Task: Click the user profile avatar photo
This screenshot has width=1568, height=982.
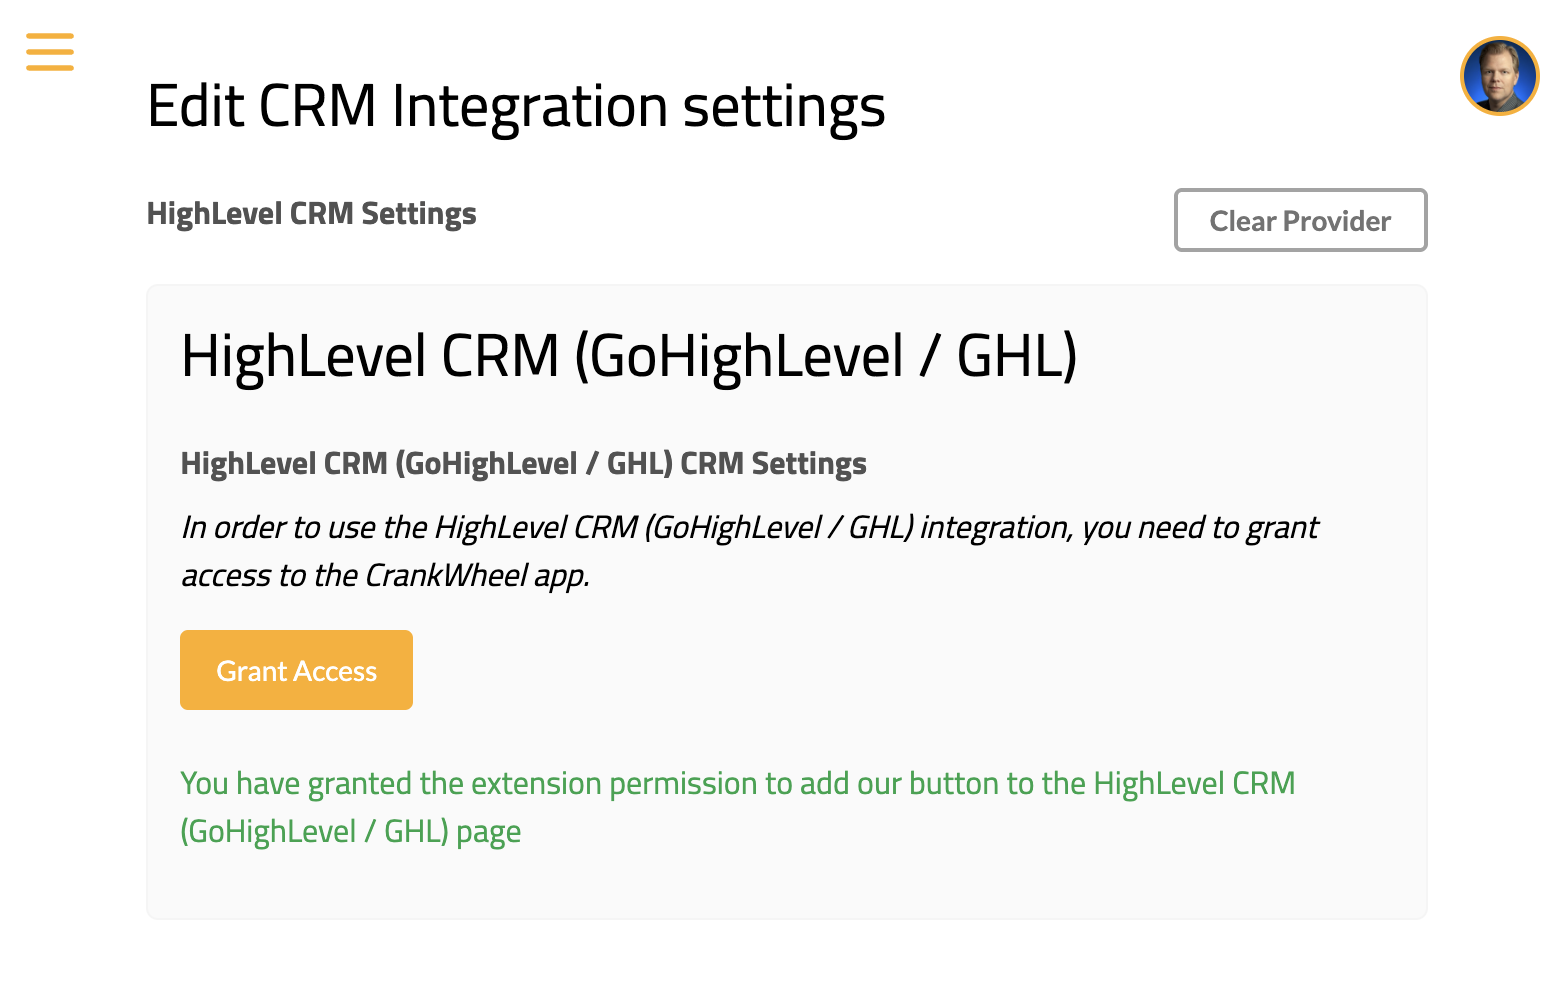Action: (1499, 76)
